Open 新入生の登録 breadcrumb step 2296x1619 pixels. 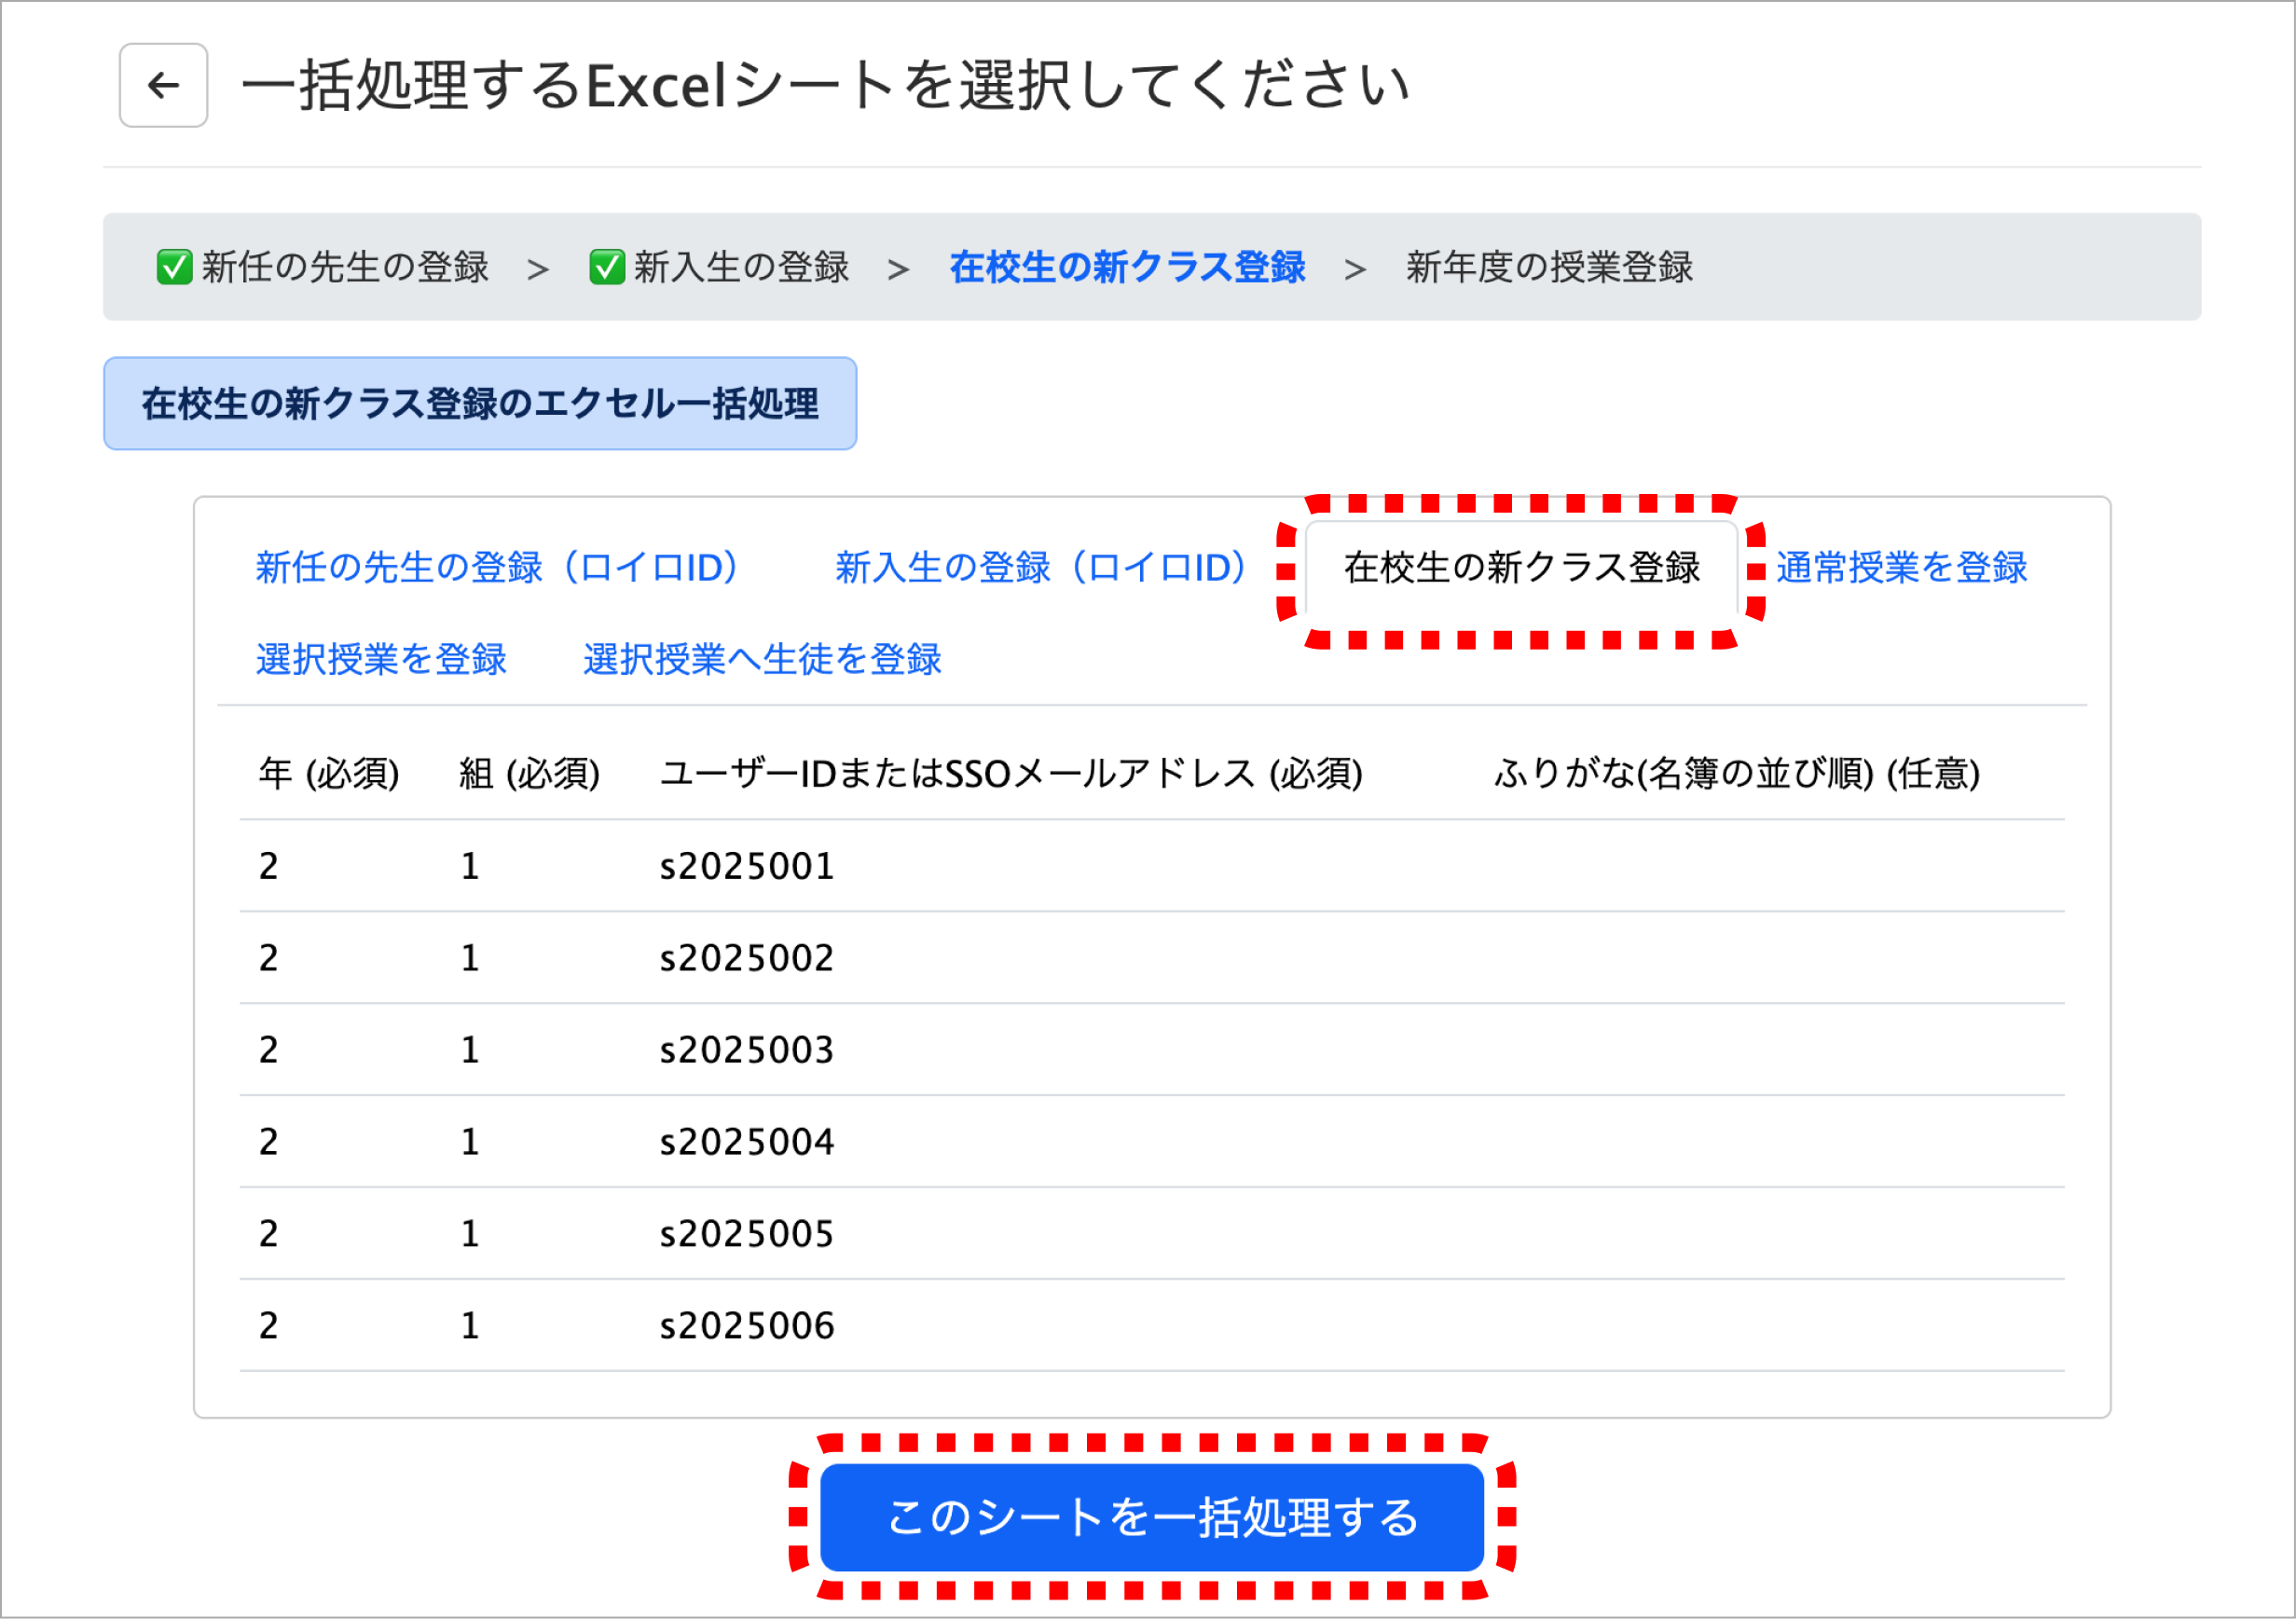click(740, 267)
